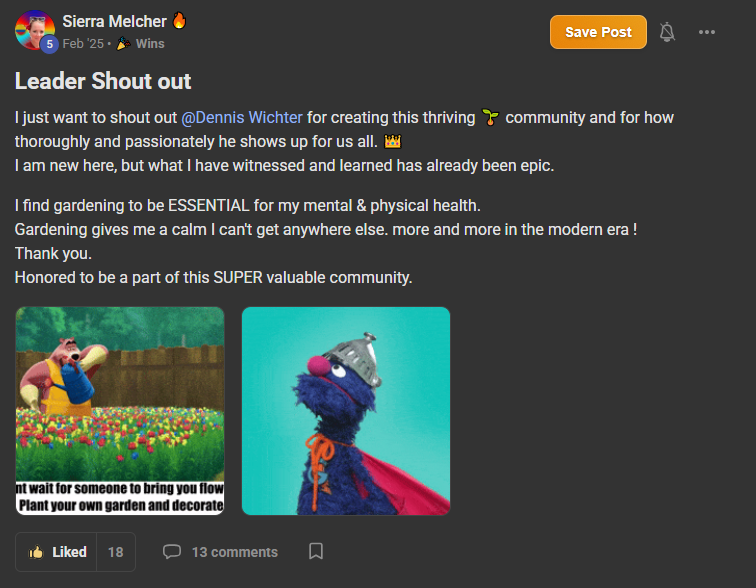Viewport: 756px width, 588px height.
Task: Unlike the post via thumbs-up icon
Action: (36, 552)
